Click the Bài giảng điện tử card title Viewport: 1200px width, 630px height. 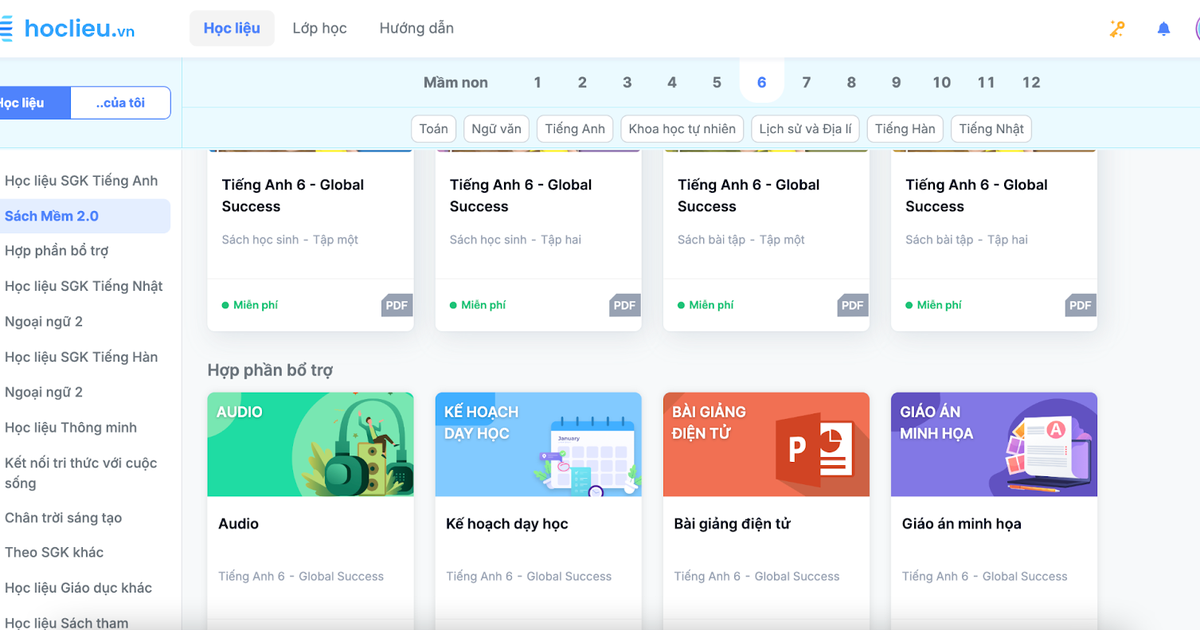pyautogui.click(x=732, y=524)
